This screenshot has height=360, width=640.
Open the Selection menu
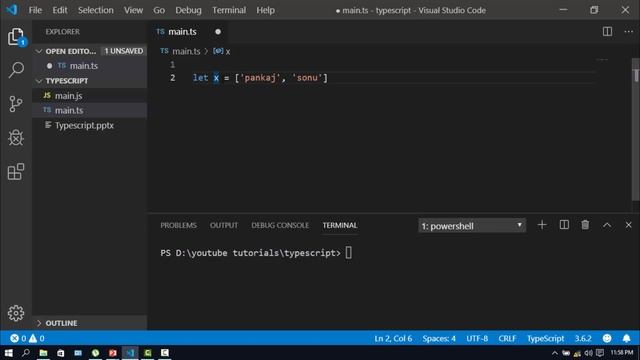coord(96,10)
